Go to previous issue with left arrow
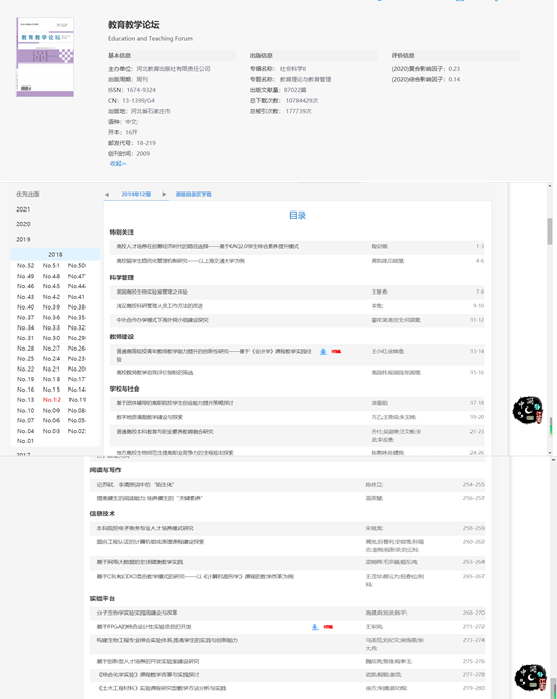This screenshot has width=557, height=699. pyautogui.click(x=107, y=194)
